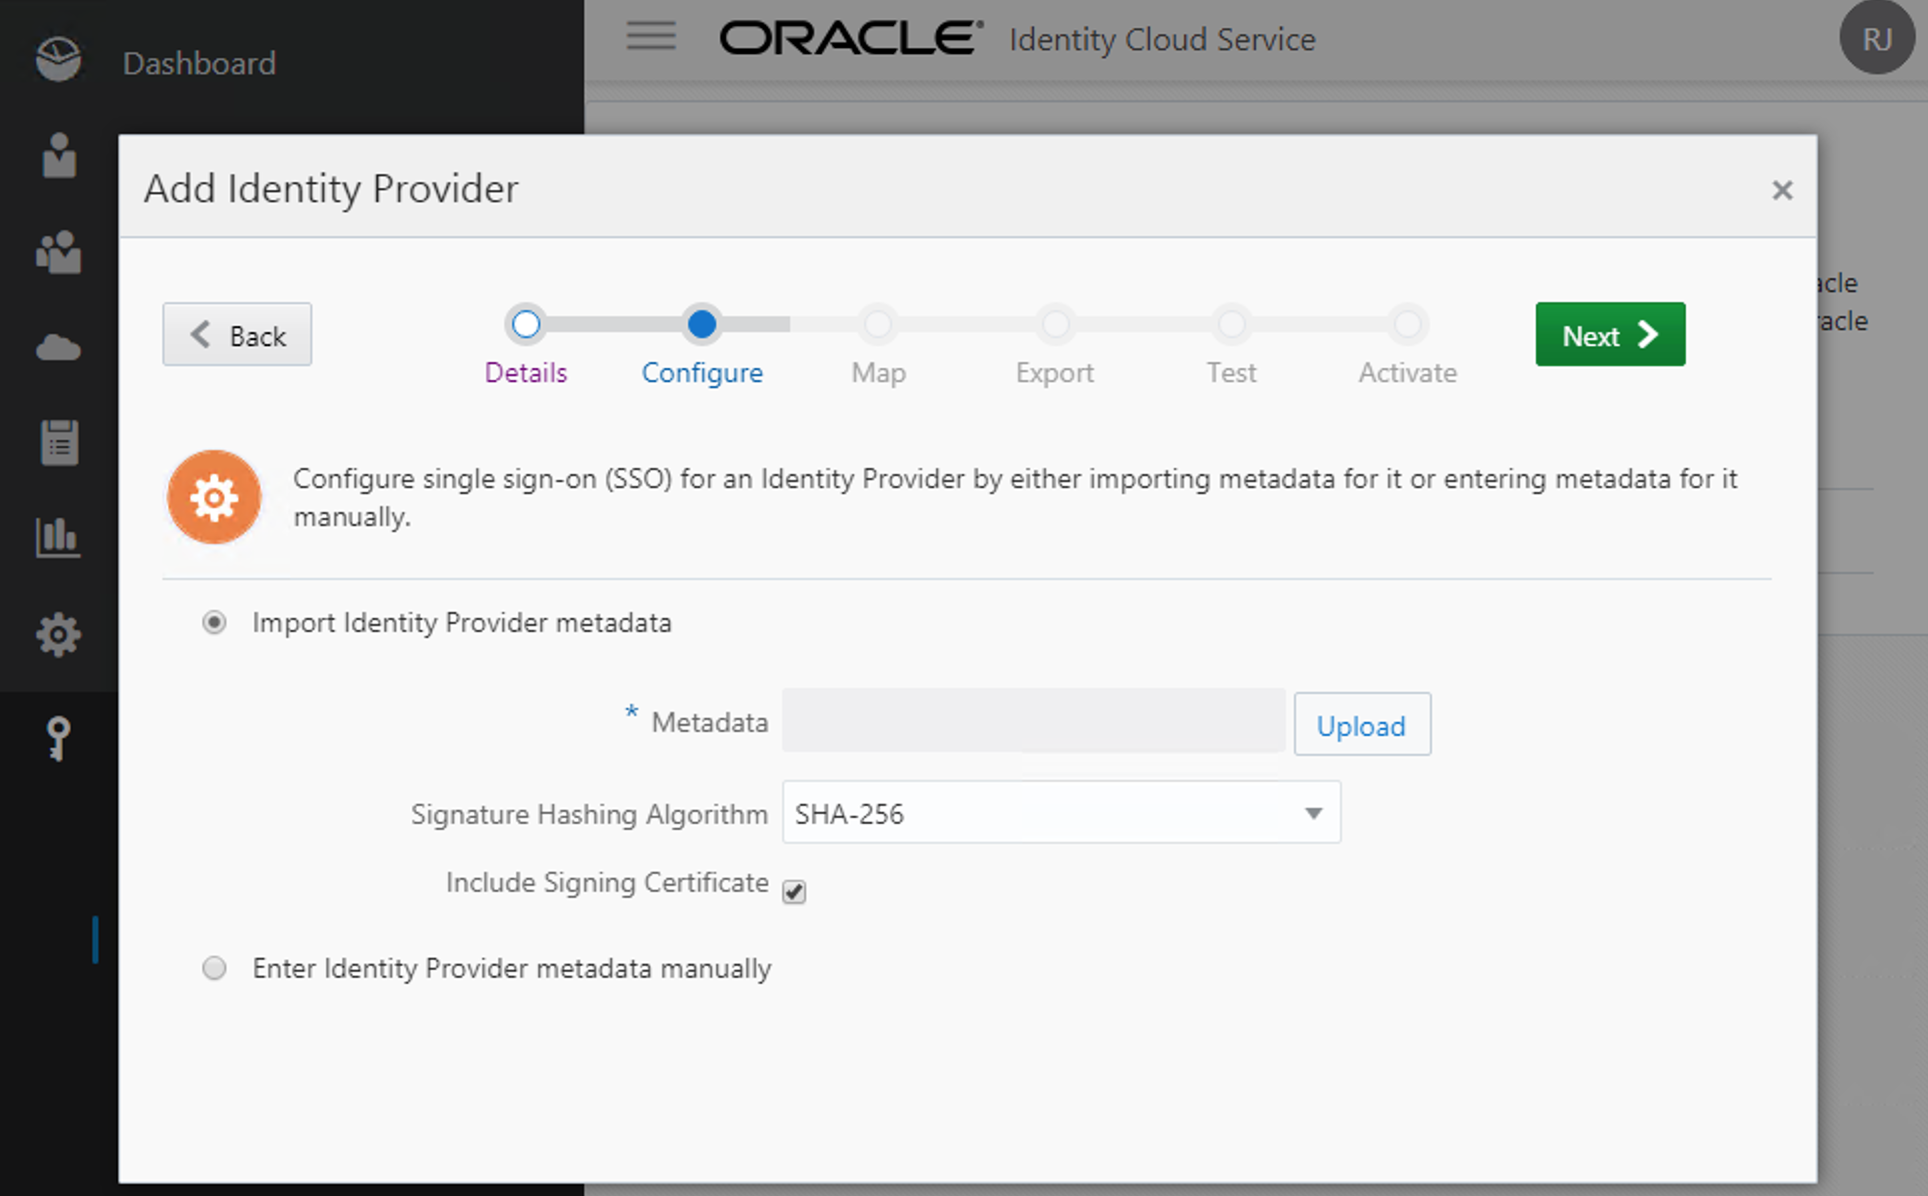
Task: Open the Jobs clipboard icon in sidebar
Action: pos(59,442)
